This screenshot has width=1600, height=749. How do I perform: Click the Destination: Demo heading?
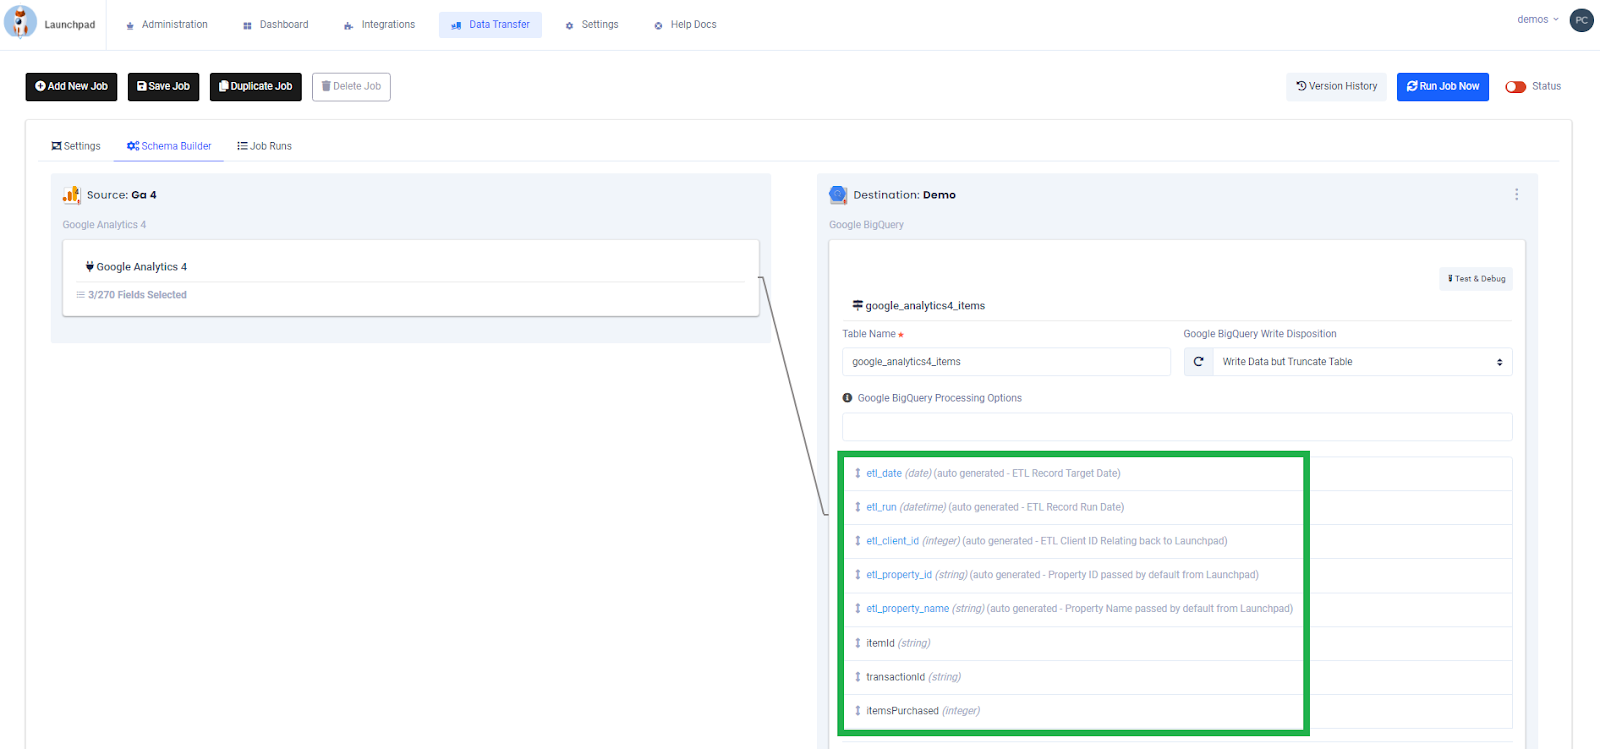pos(904,195)
